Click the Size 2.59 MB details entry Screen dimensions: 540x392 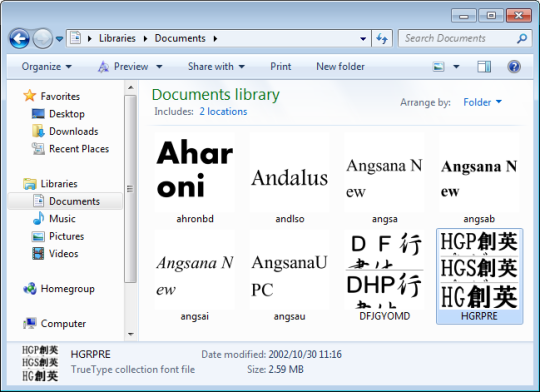275,370
